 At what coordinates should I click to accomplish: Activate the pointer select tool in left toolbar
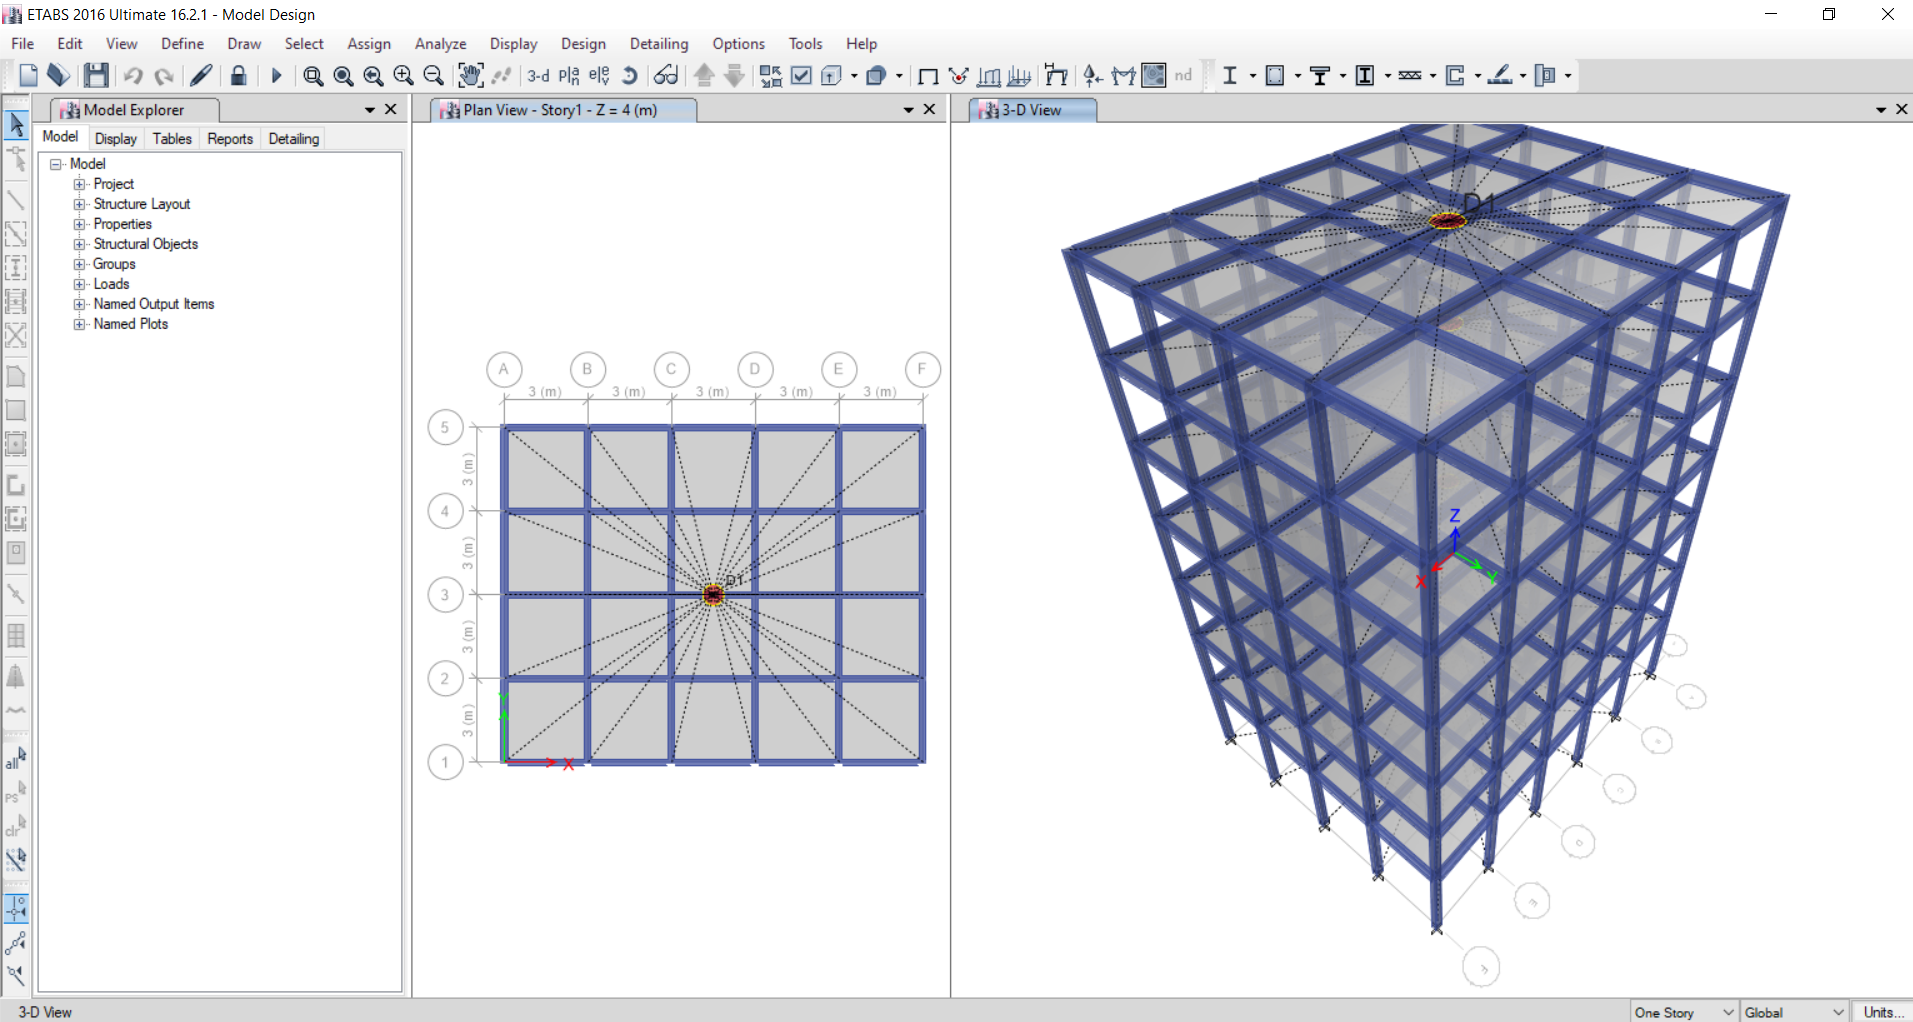click(x=16, y=124)
